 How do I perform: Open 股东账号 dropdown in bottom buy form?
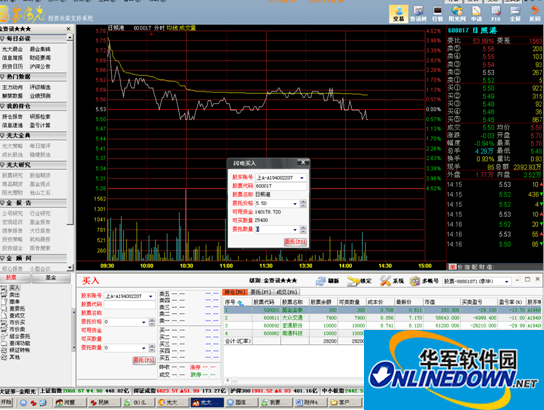(151, 296)
